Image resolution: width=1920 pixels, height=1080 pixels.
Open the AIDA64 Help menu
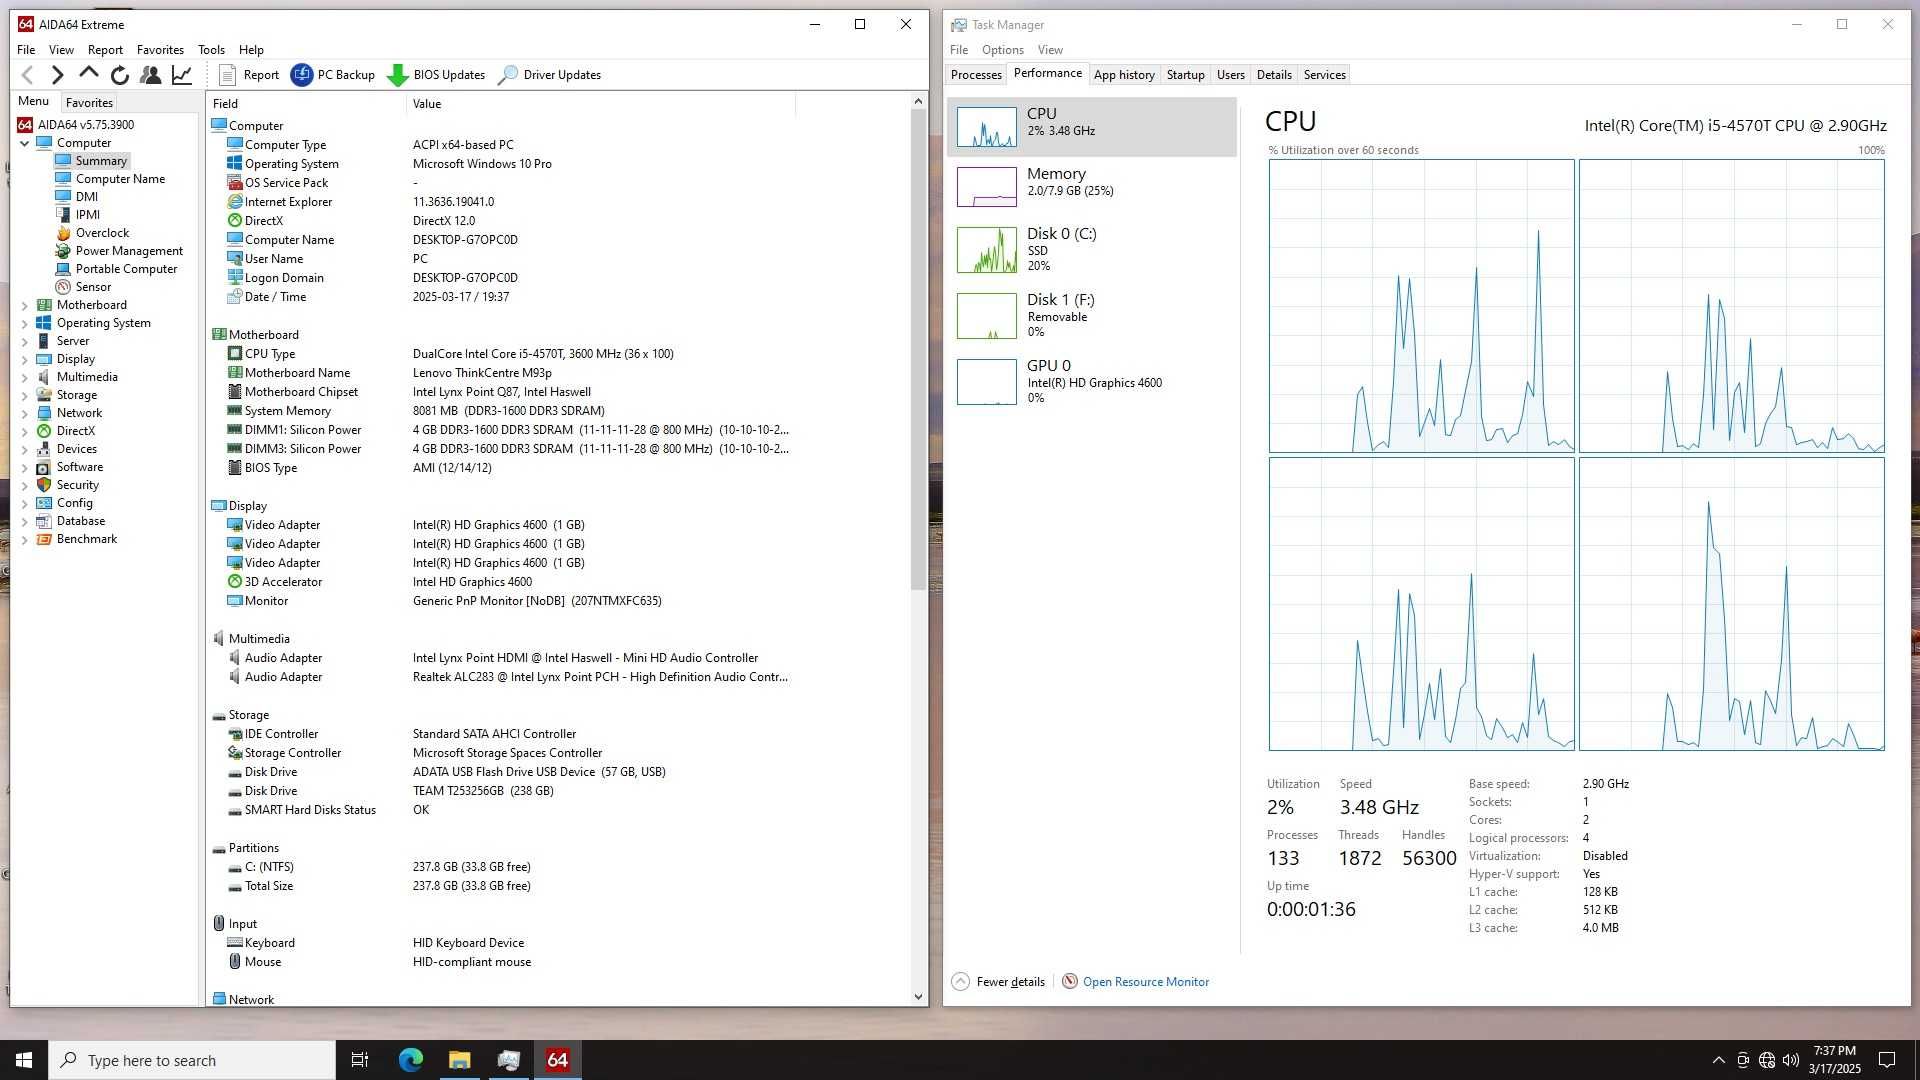point(251,50)
